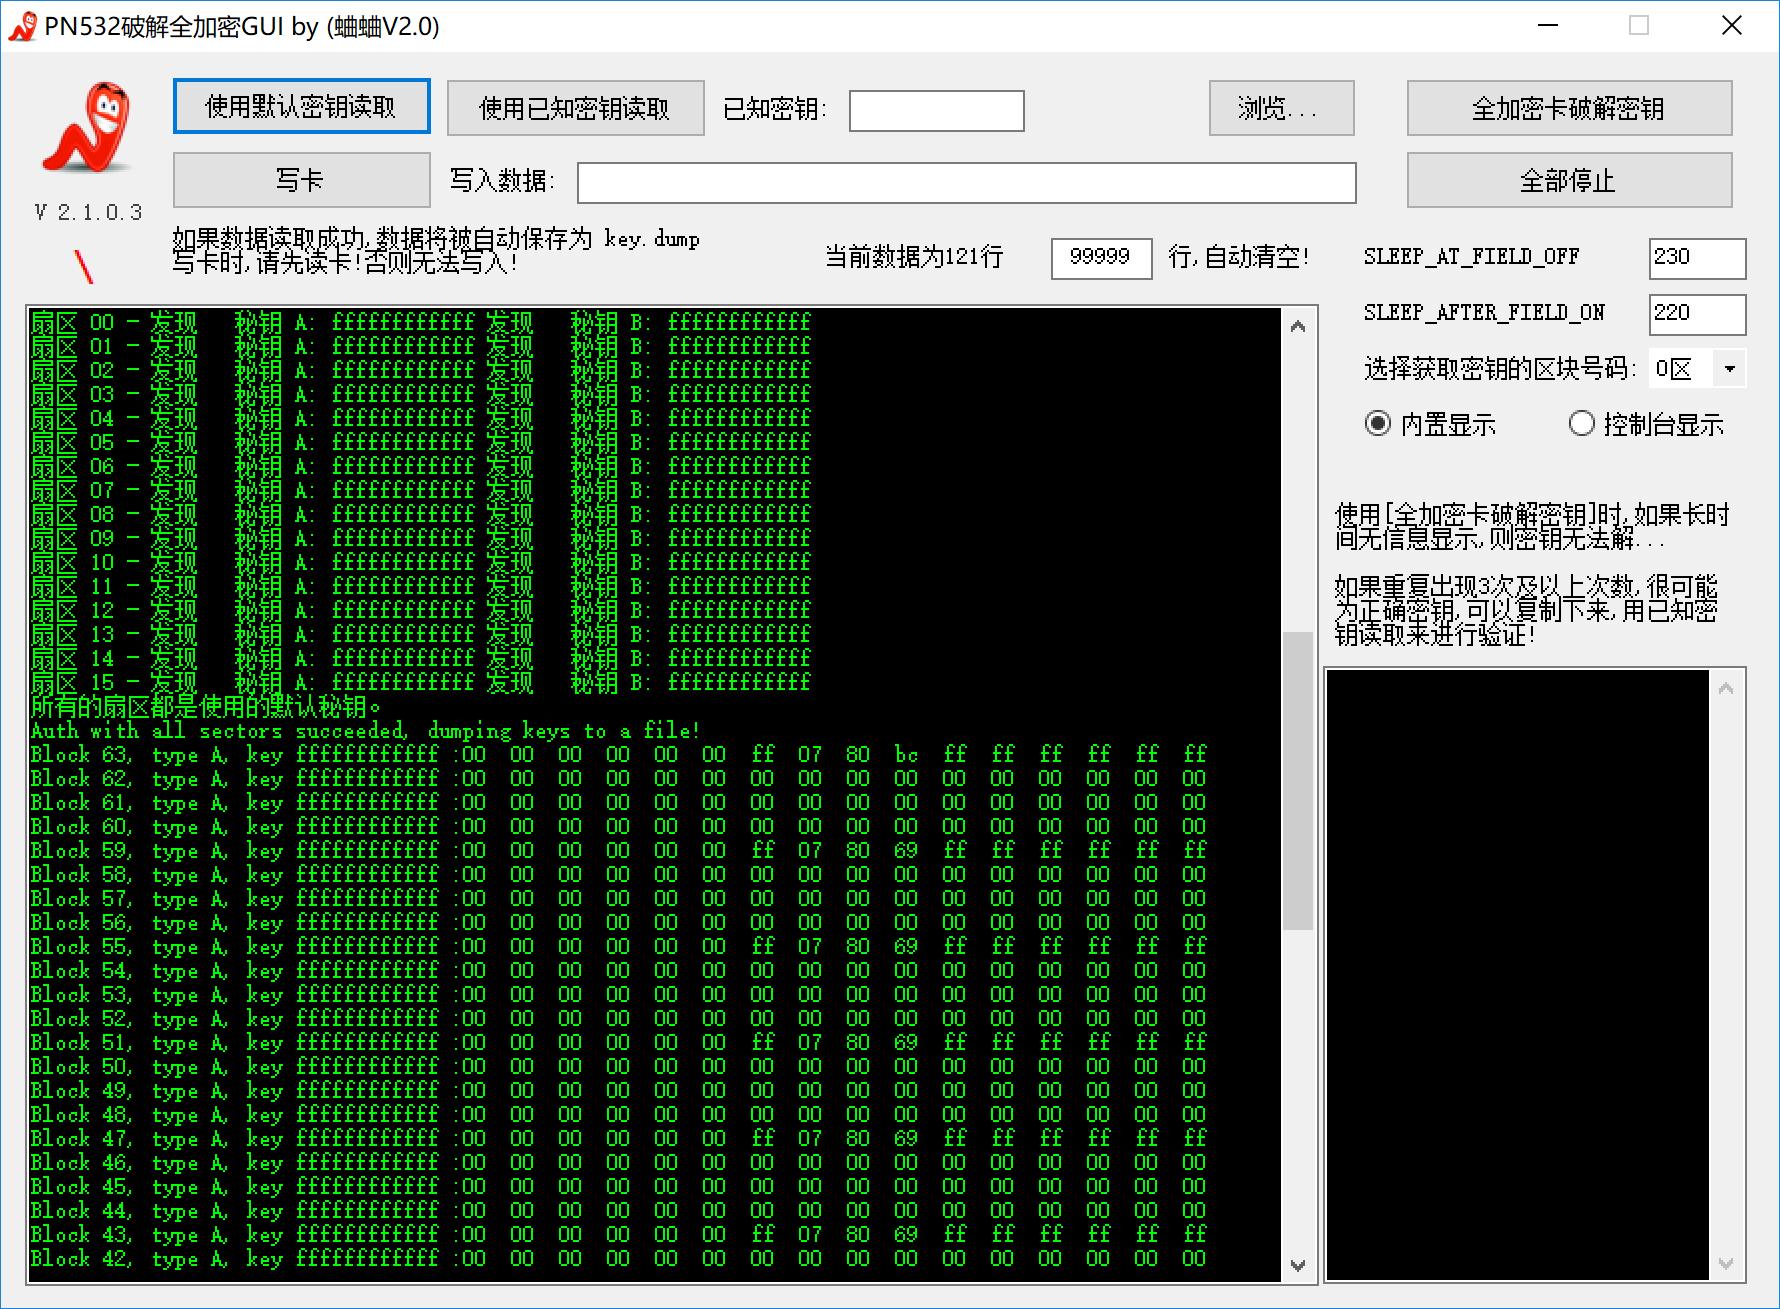Edit the SLEEP_AT_FIELD_OFF value 230

(1696, 258)
